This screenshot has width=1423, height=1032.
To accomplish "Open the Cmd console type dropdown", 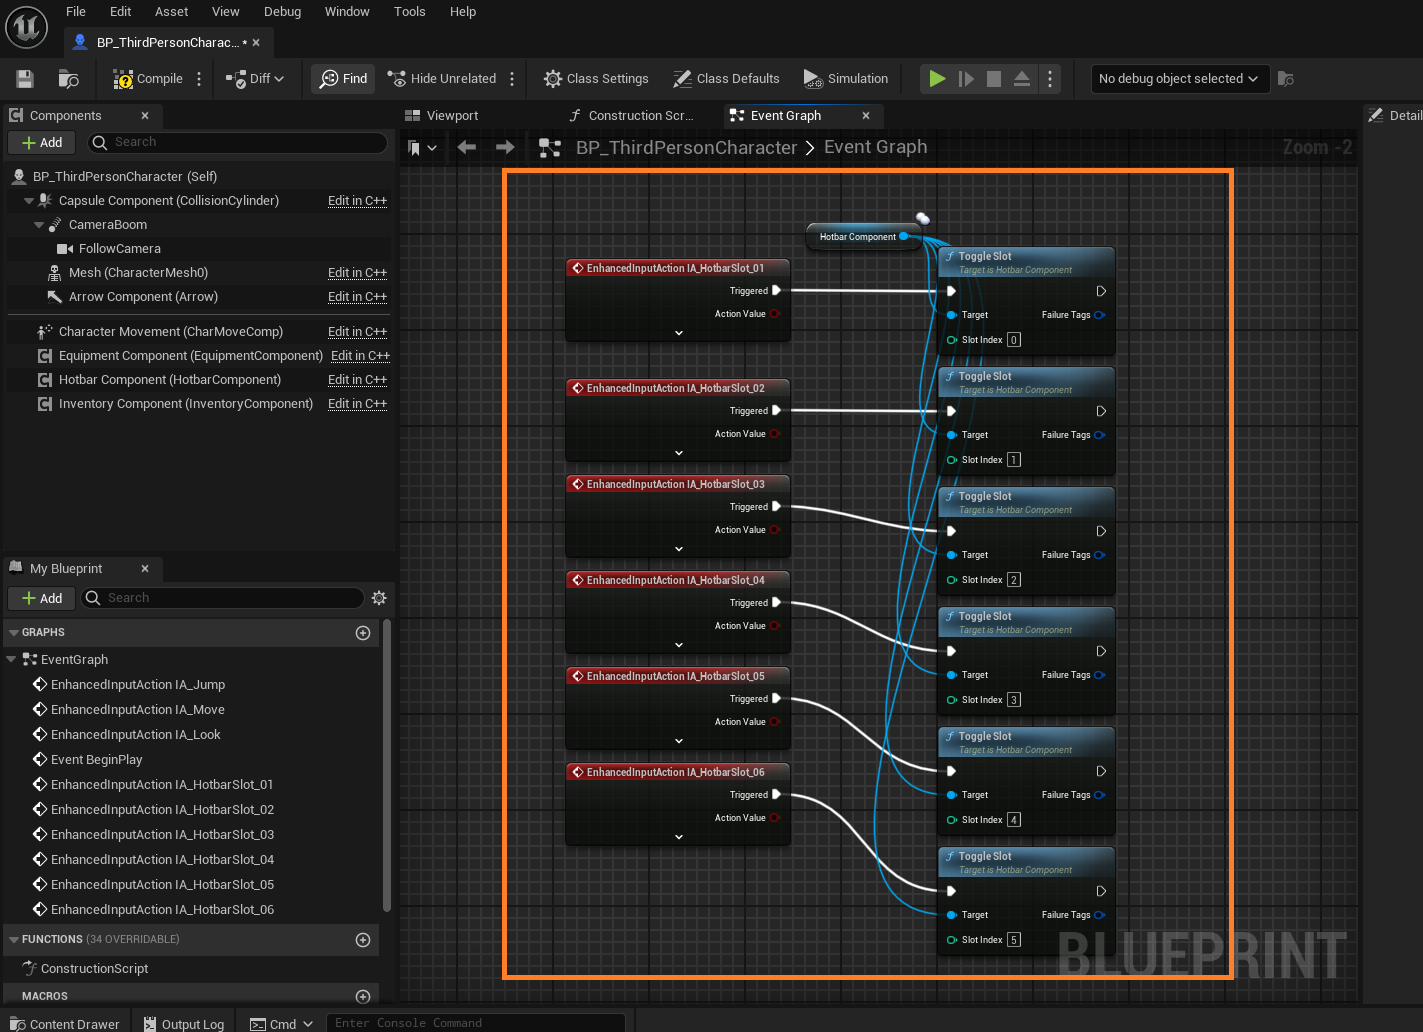I will pos(282,1024).
